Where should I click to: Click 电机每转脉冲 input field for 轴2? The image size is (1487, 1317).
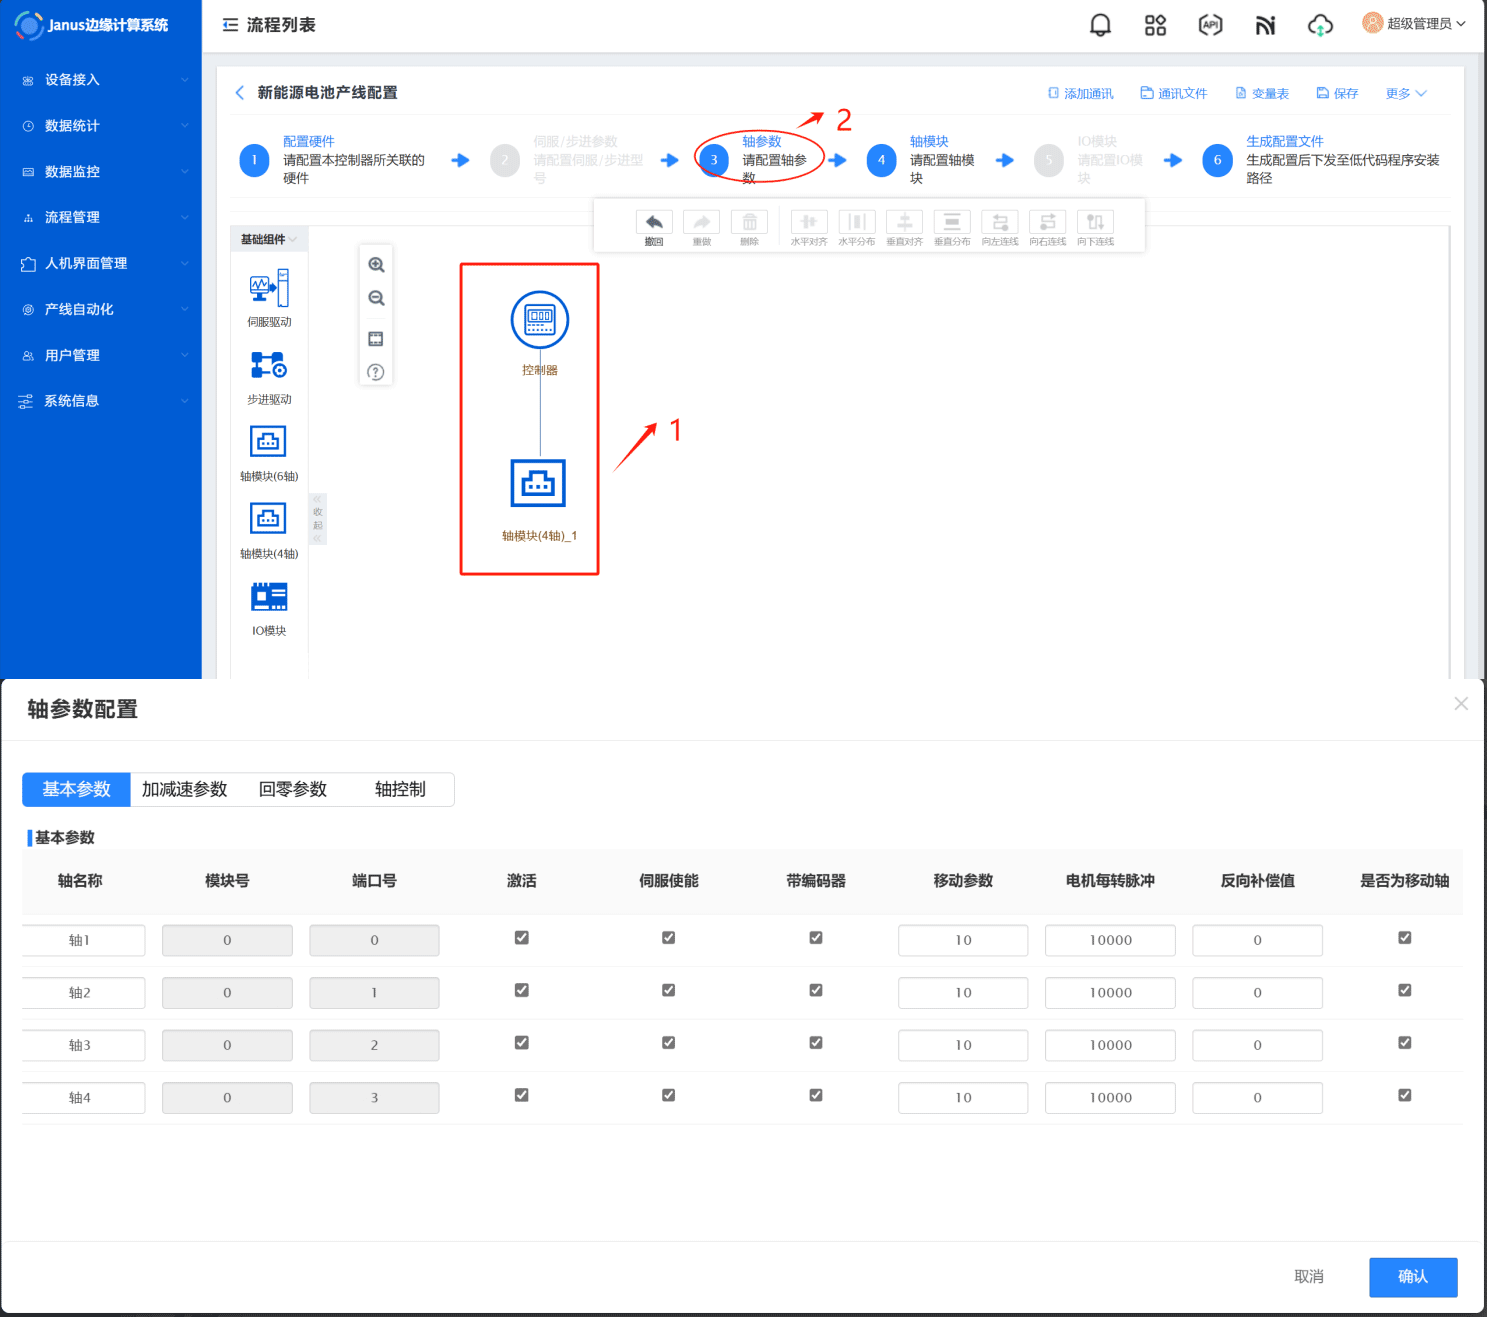point(1110,993)
